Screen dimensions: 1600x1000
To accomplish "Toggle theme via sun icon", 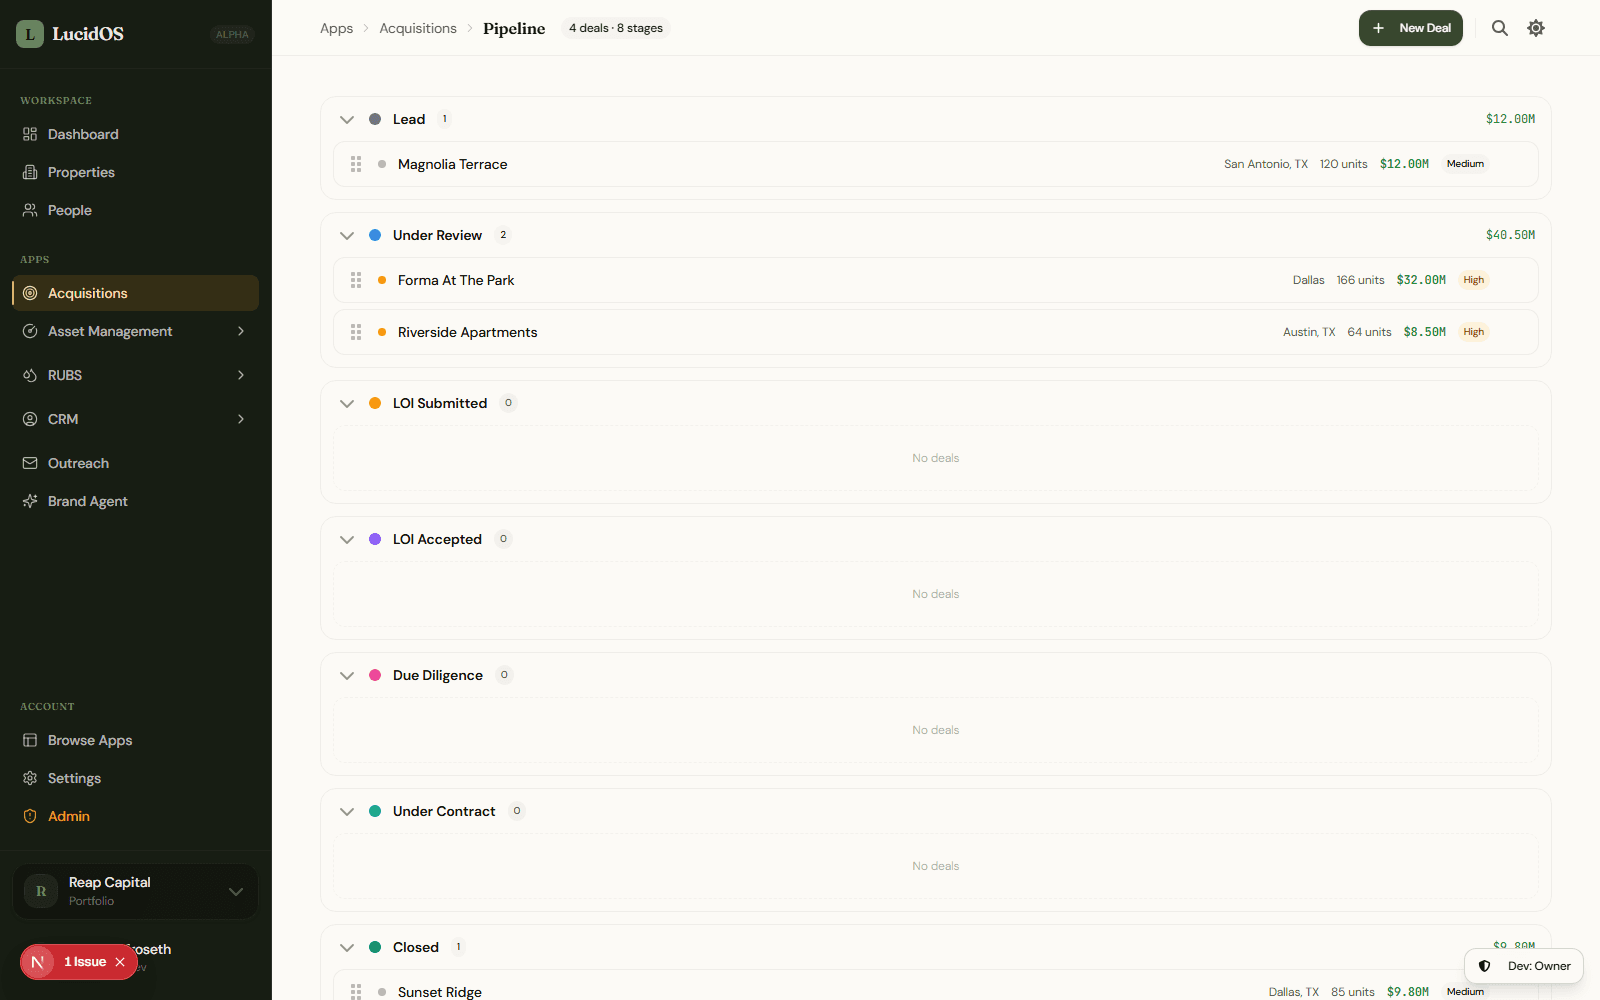I will [x=1536, y=28].
